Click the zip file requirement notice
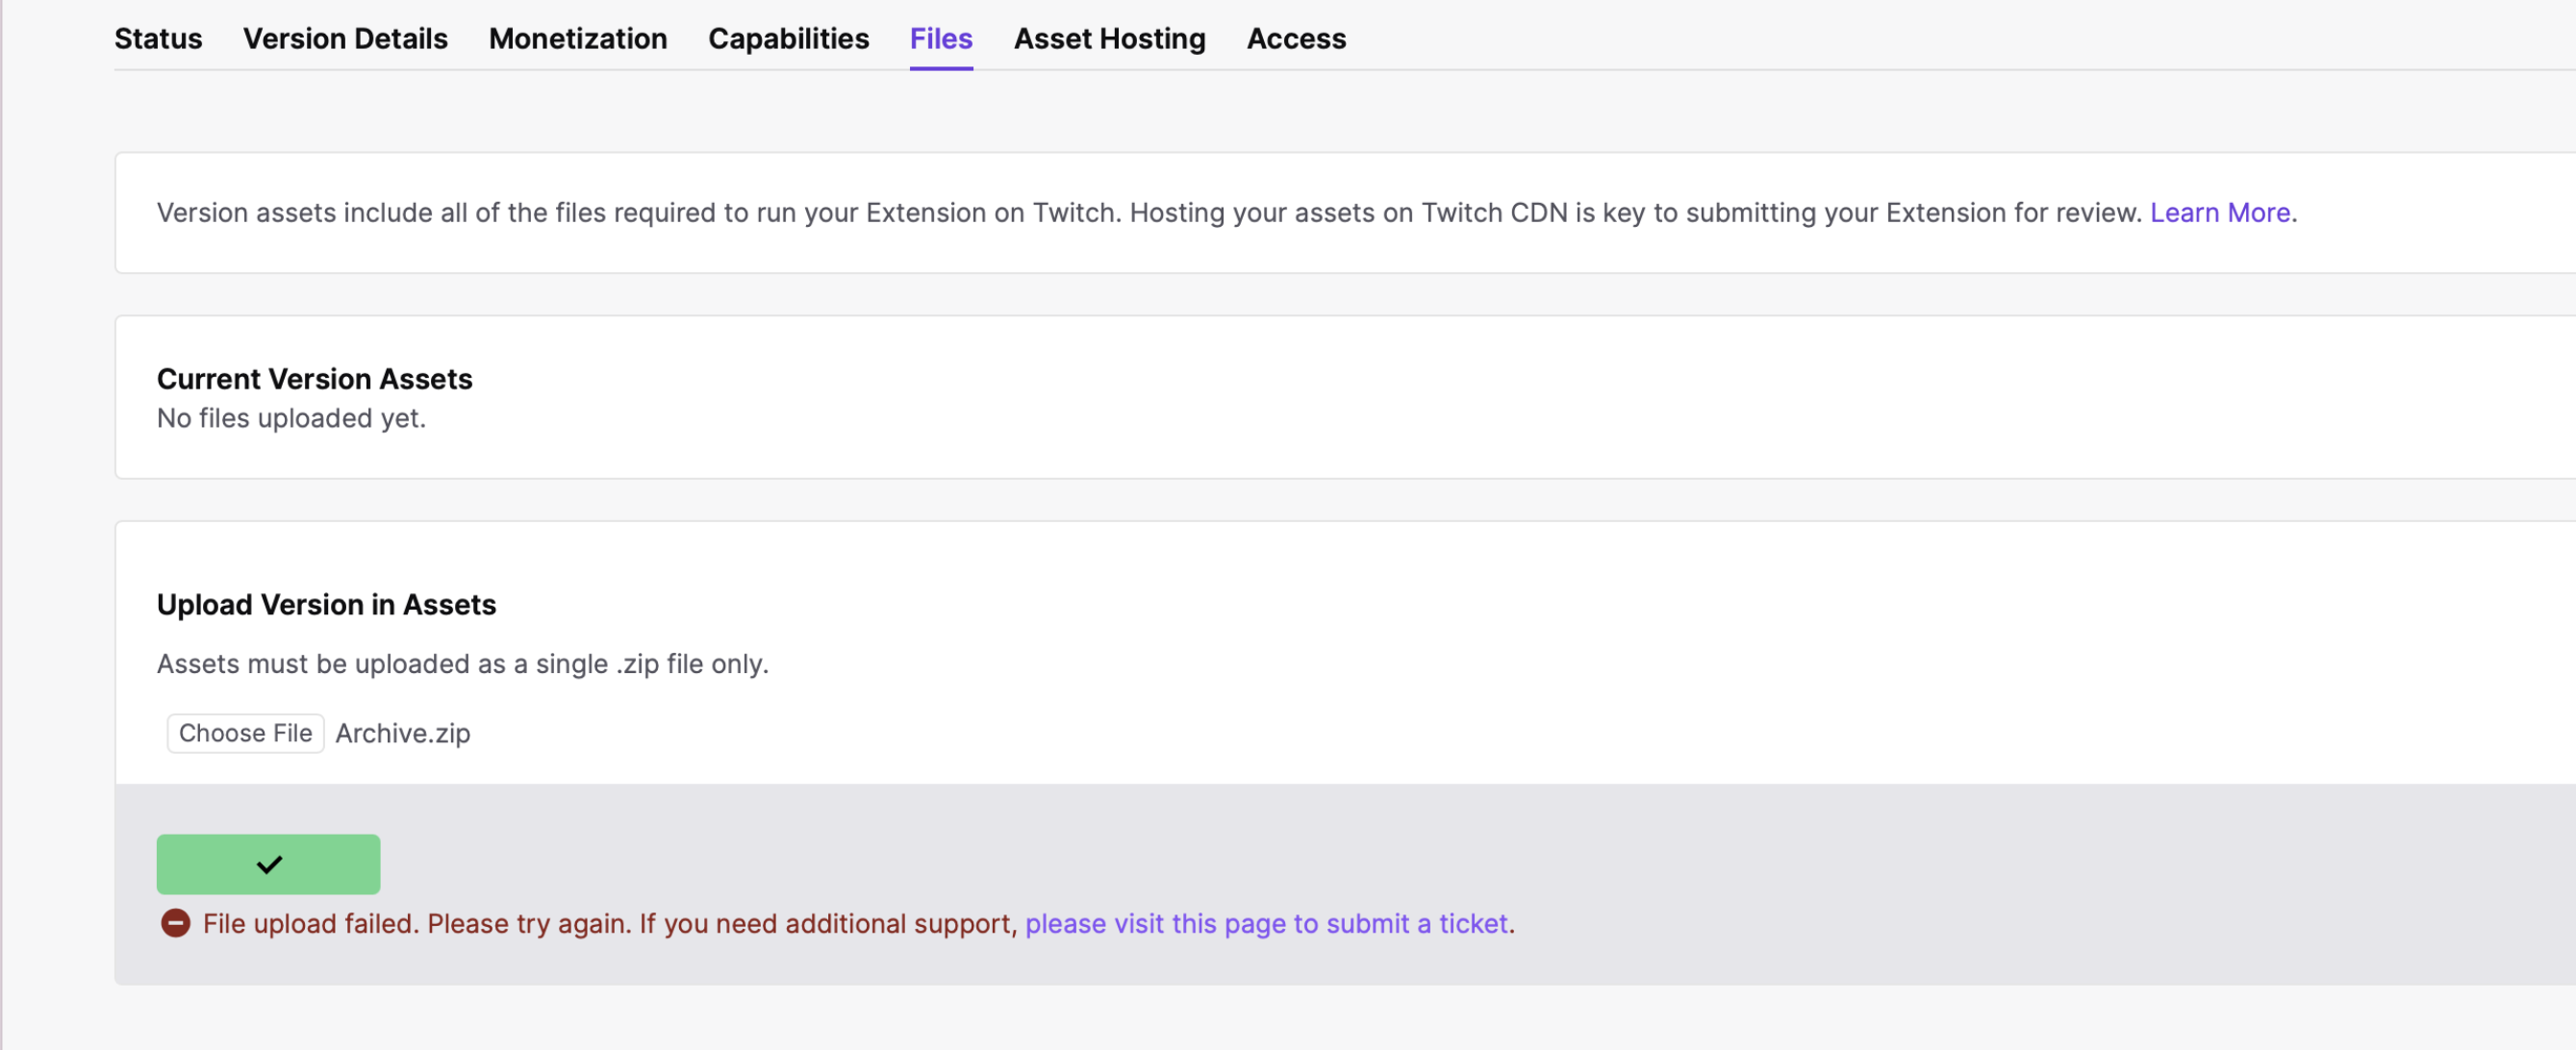Screen dimensions: 2576x1050 (462, 663)
